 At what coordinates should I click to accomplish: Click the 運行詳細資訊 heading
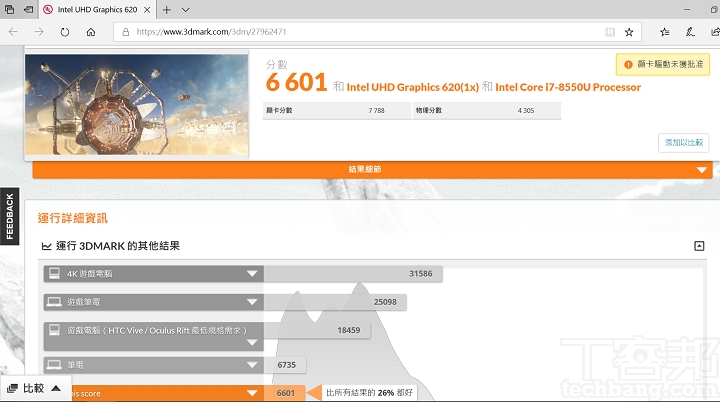click(x=73, y=218)
